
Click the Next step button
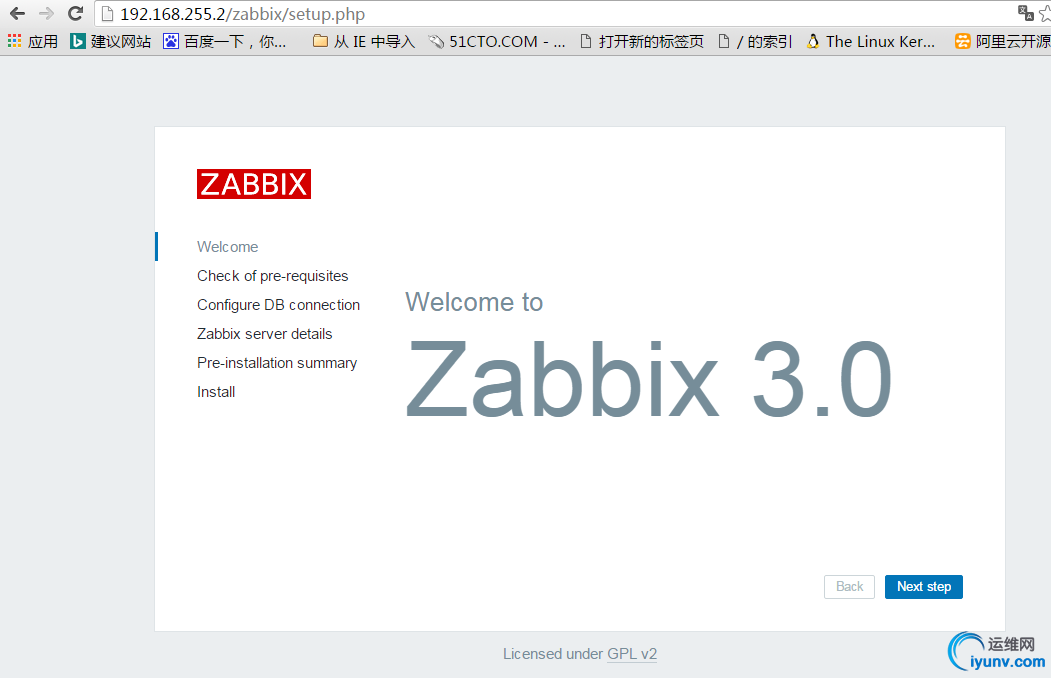pos(924,587)
